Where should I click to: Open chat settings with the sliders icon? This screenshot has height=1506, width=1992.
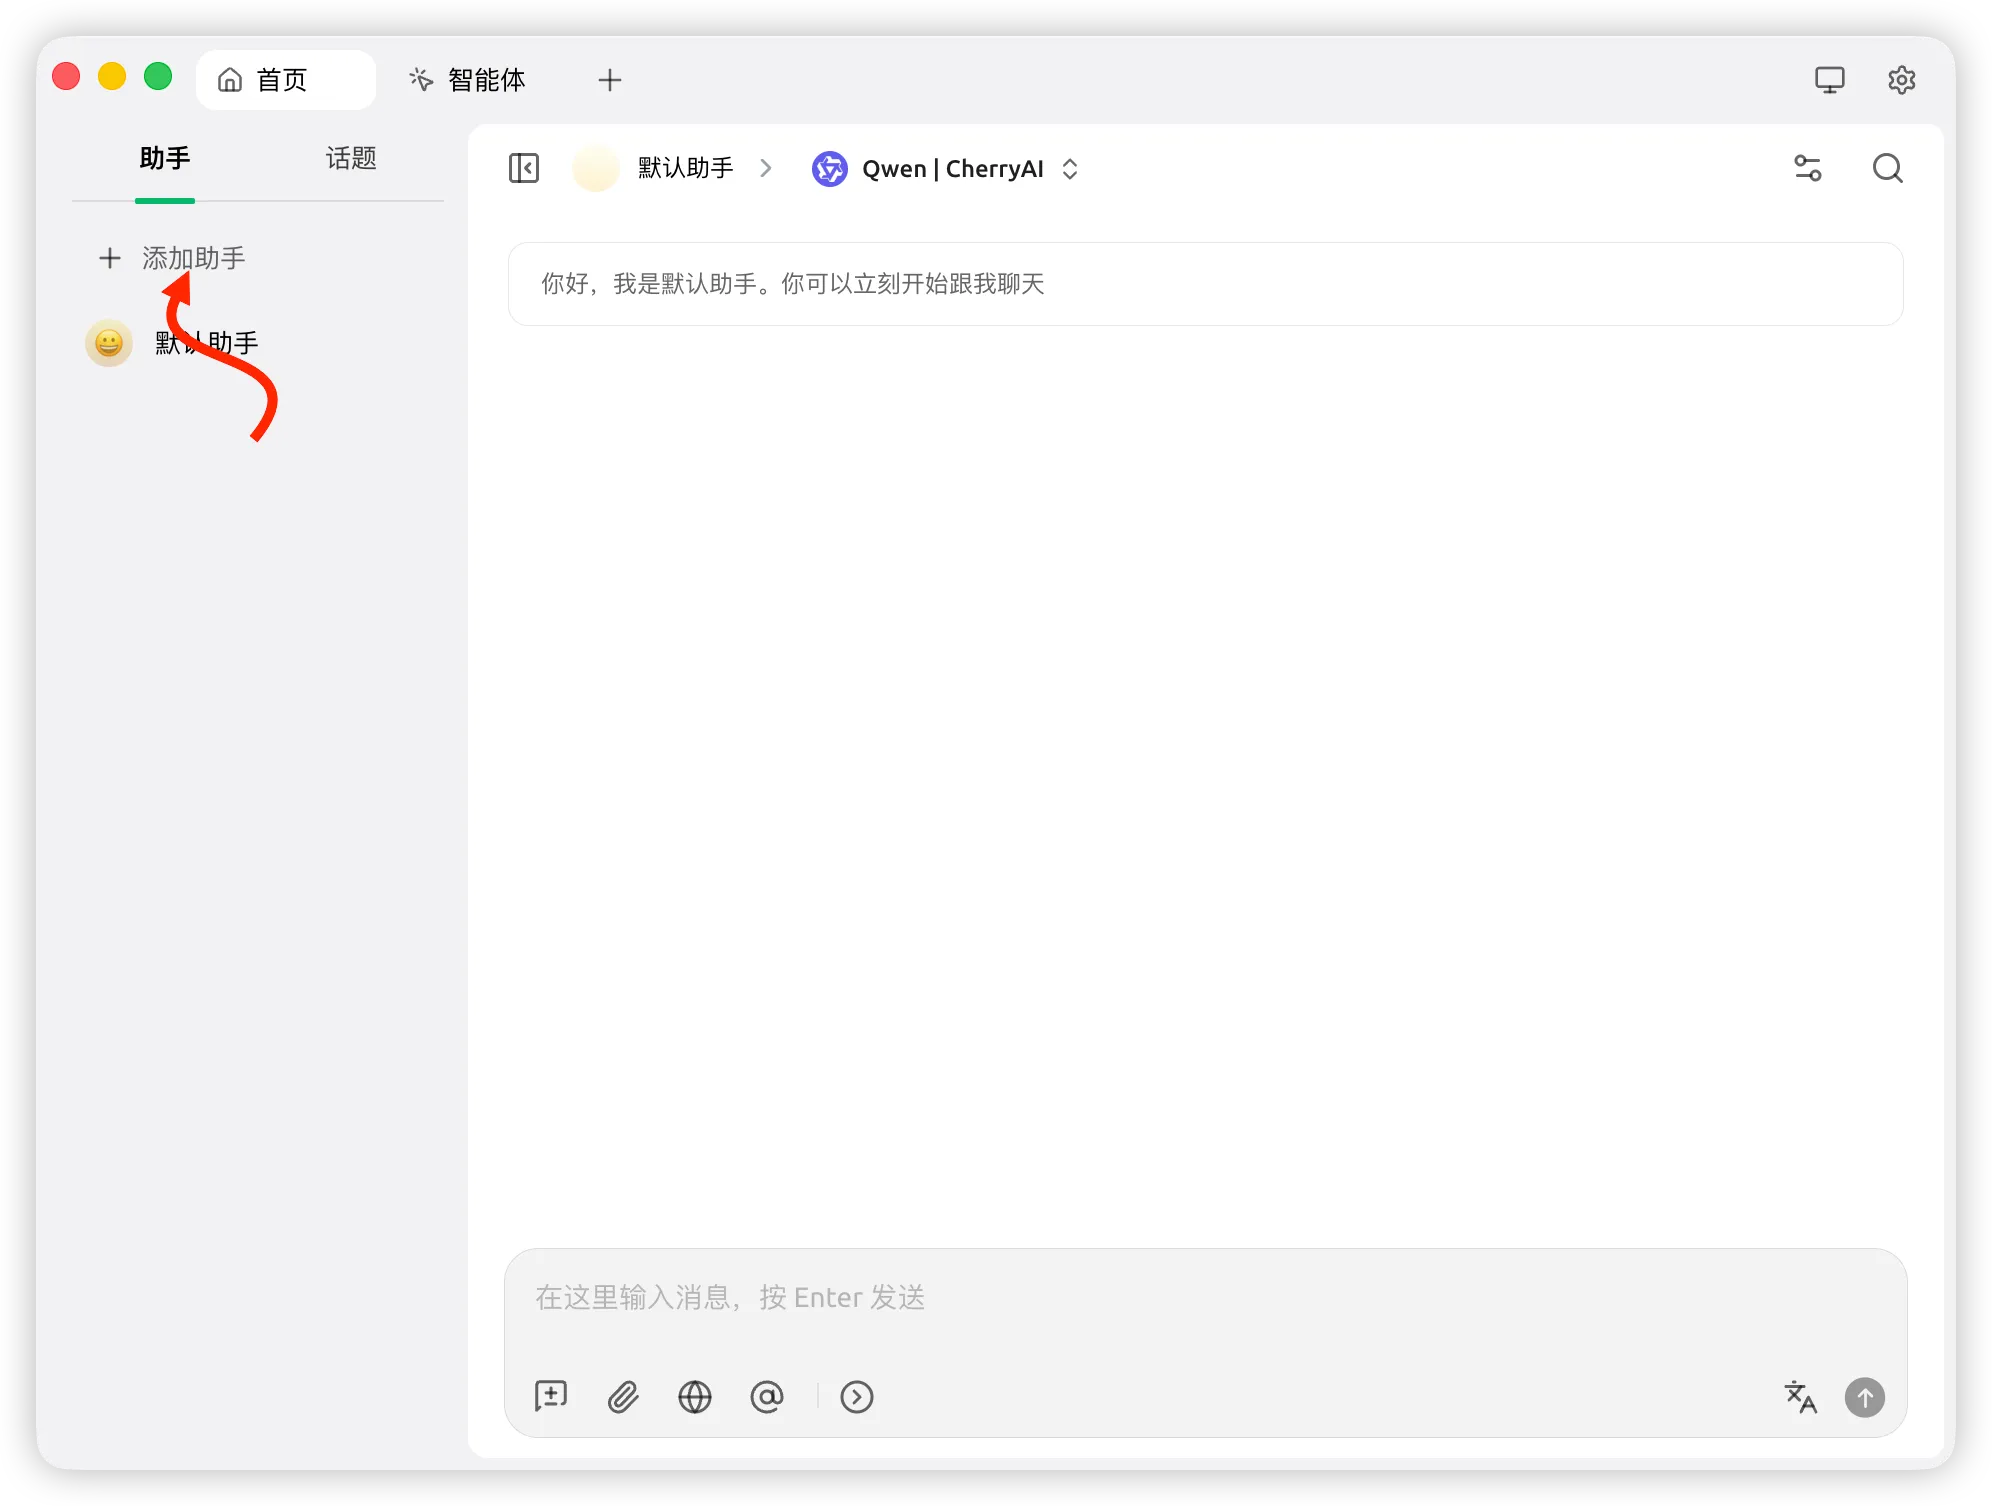click(x=1808, y=168)
